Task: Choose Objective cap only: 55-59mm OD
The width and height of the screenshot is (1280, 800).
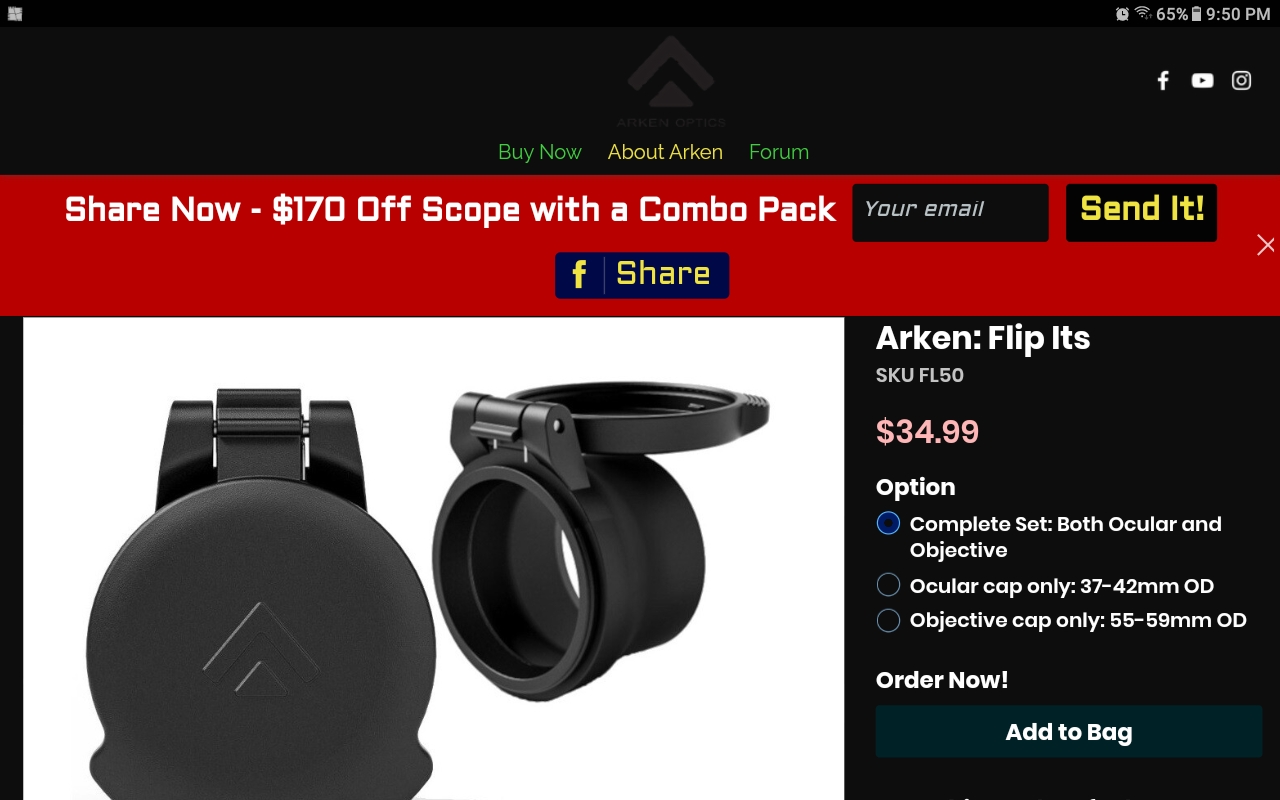Action: pos(888,620)
